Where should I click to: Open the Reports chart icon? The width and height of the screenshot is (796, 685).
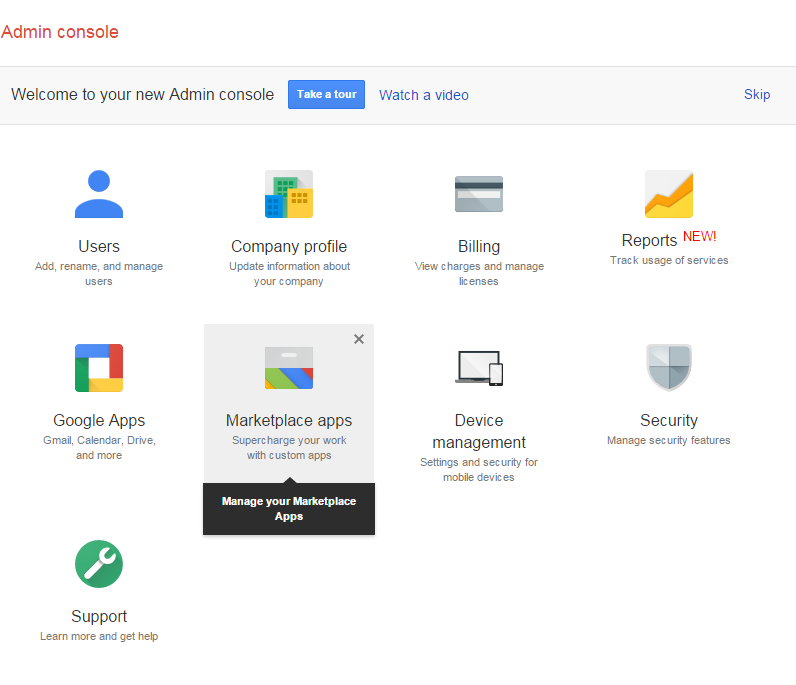tap(669, 194)
